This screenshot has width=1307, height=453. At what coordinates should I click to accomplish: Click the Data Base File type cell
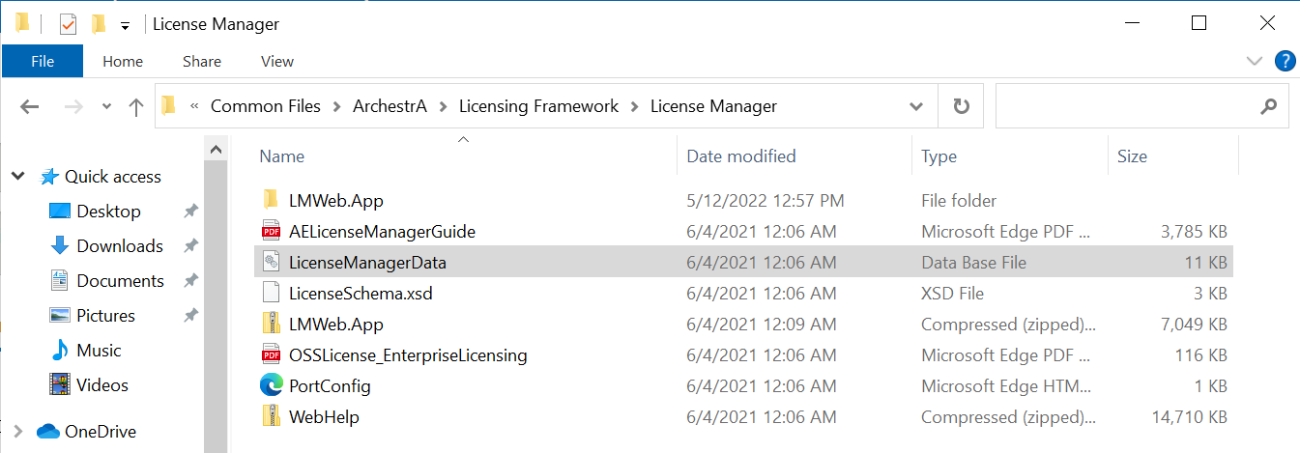point(974,263)
